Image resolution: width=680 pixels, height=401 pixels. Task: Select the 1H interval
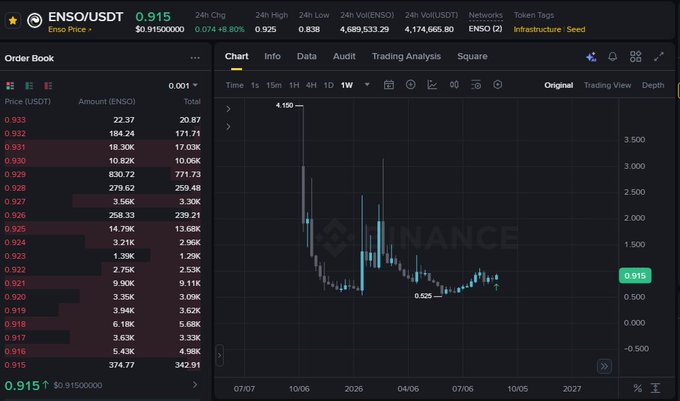click(294, 85)
